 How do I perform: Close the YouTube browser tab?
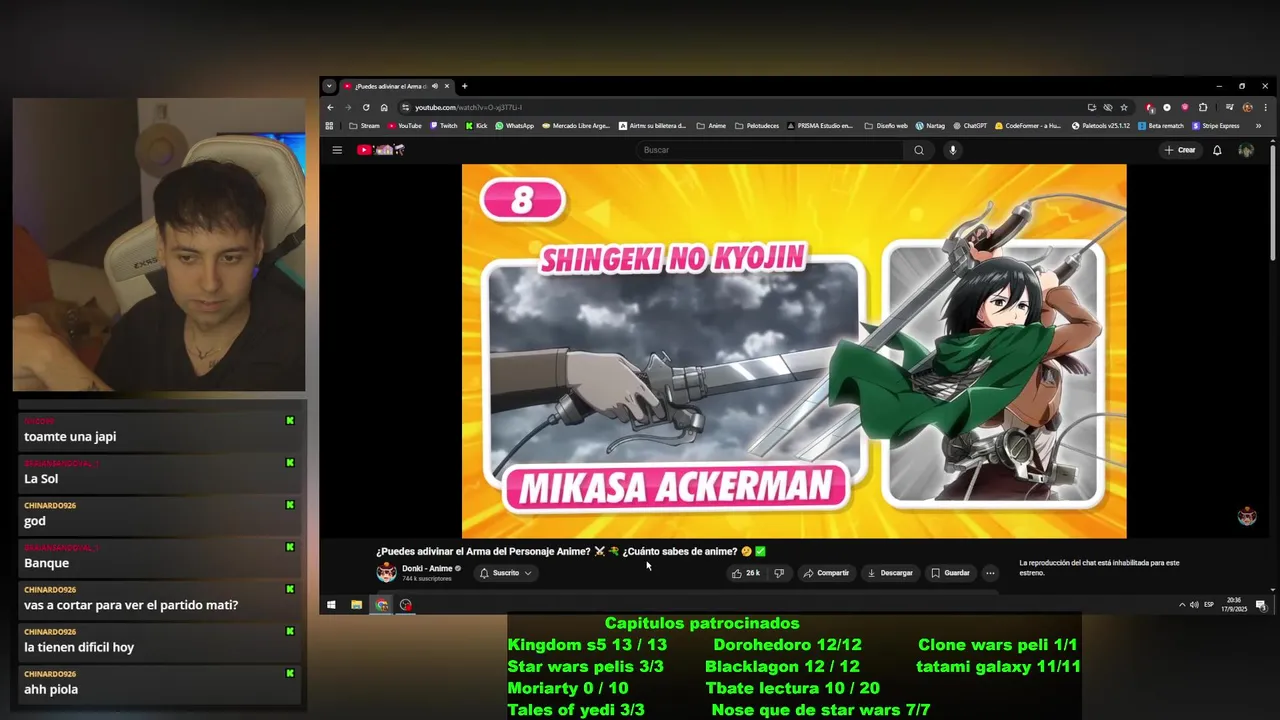point(447,86)
